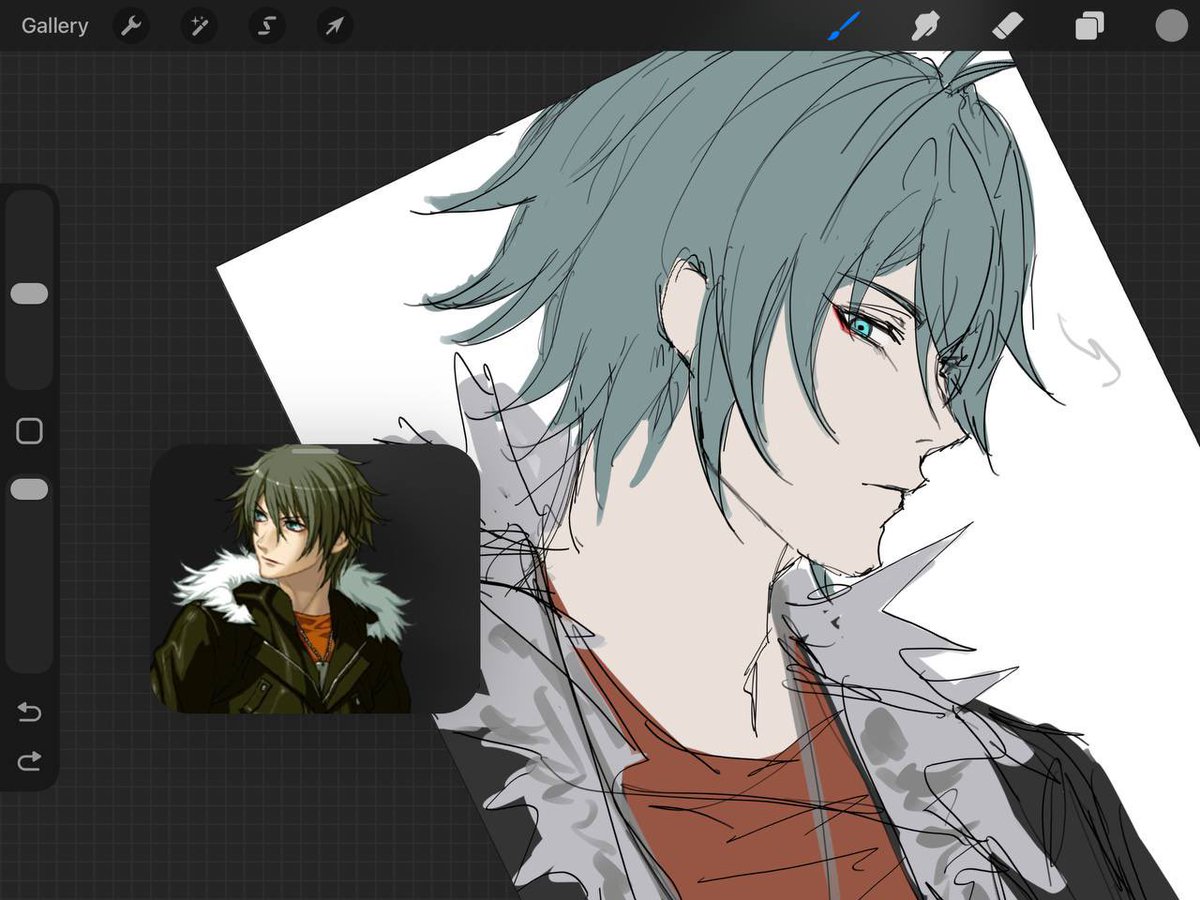Open the active color picker circle

pos(1171,26)
